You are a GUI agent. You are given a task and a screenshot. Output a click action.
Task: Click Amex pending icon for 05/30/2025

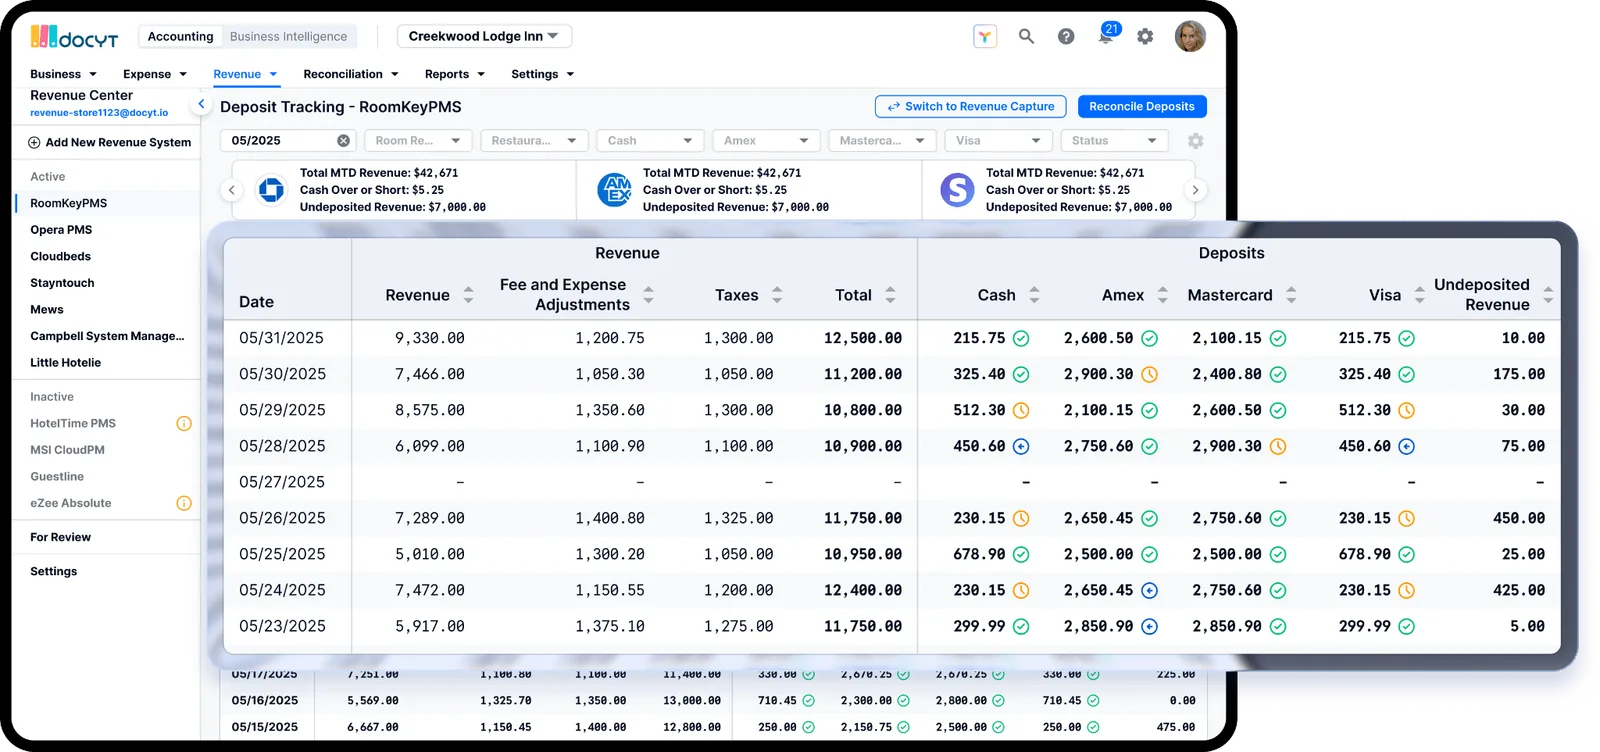point(1150,375)
